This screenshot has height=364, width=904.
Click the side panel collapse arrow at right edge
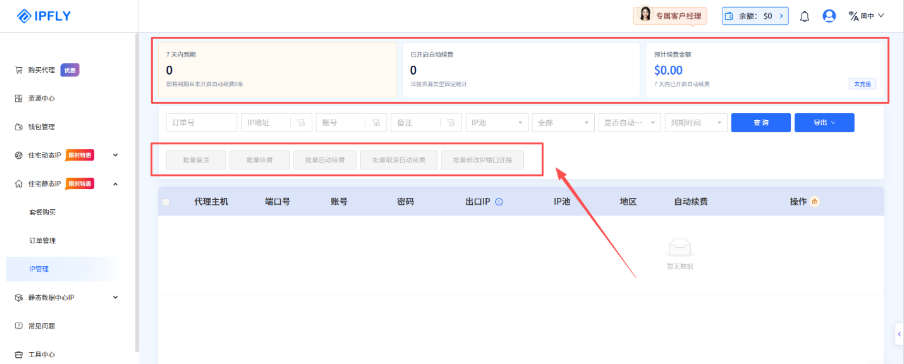click(x=899, y=334)
